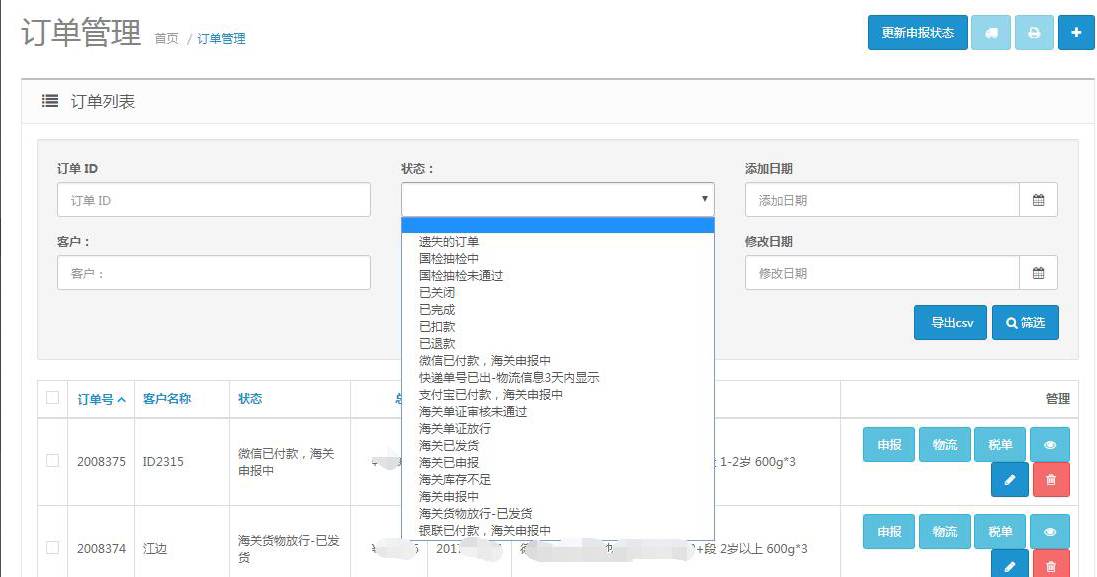The width and height of the screenshot is (1097, 577).
Task: Choose 已扣款 from status list
Action: (x=437, y=327)
